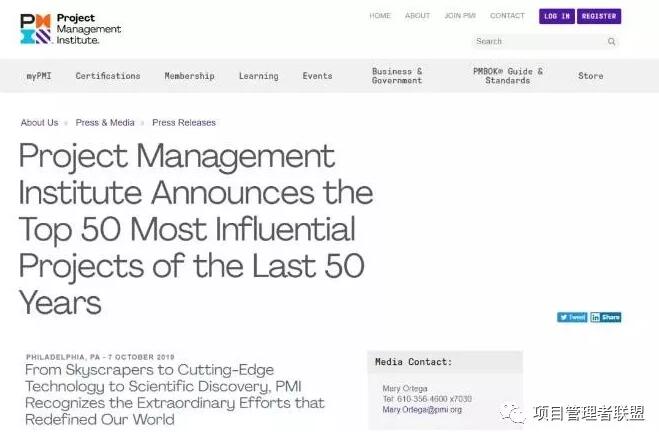Viewport: 659px width, 432px height.
Task: Click the From Skyscrapers subheading text
Action: (175, 395)
